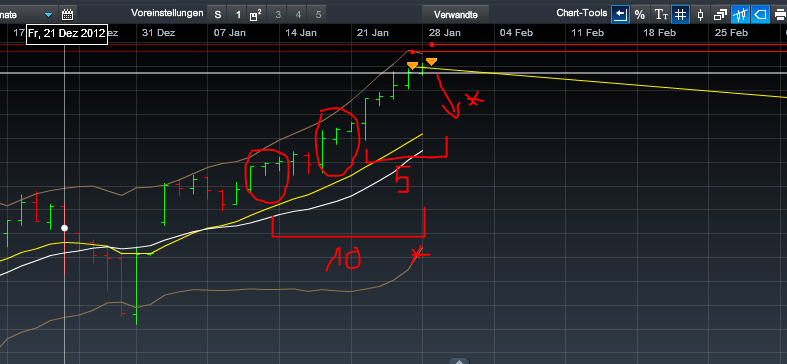Click the Voreinstellungen label
This screenshot has height=364, width=787.
(x=168, y=13)
